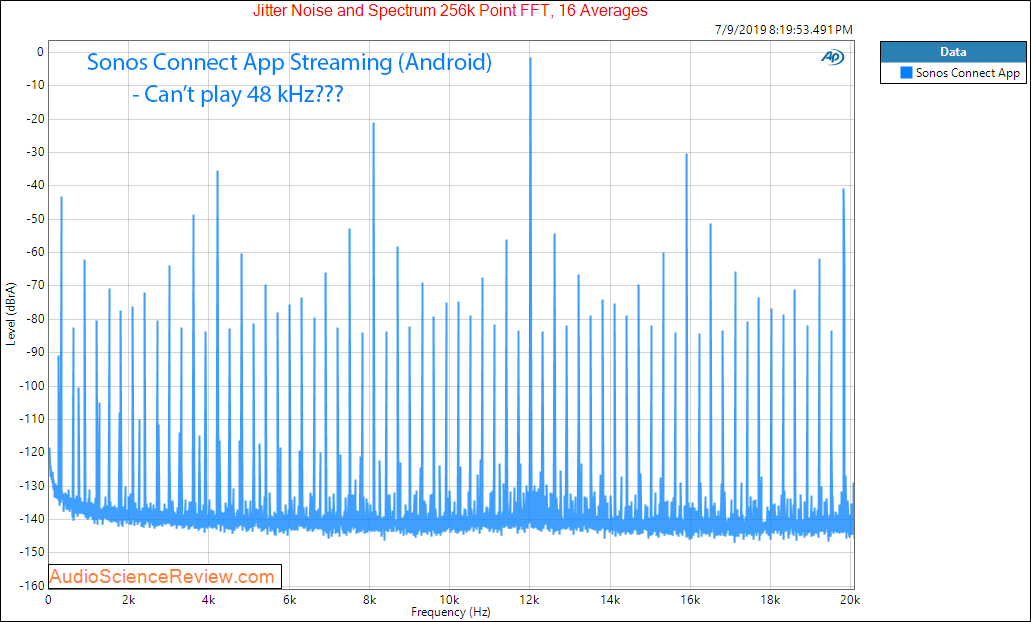The height and width of the screenshot is (622, 1031).
Task: Click the '-100' Level axis tick label
Action: (x=31, y=386)
